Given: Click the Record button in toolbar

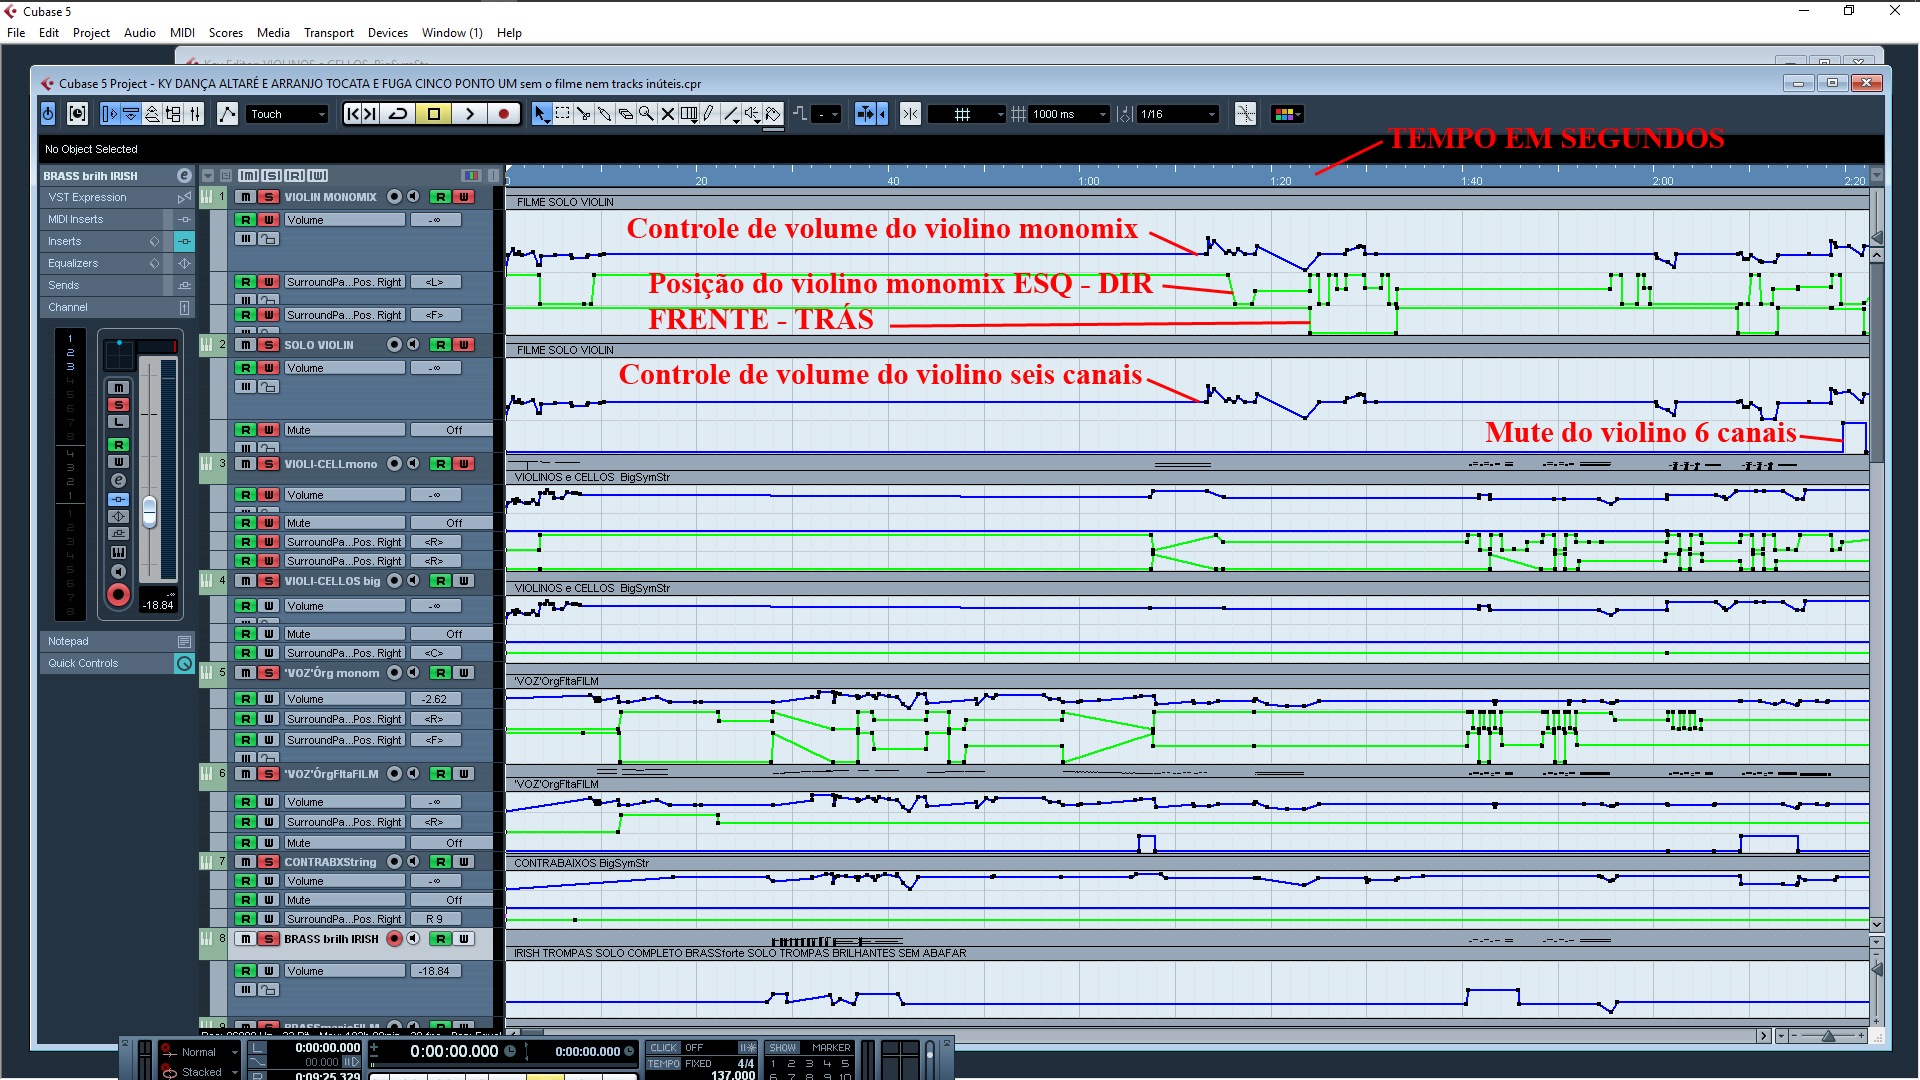Looking at the screenshot, I should point(504,114).
